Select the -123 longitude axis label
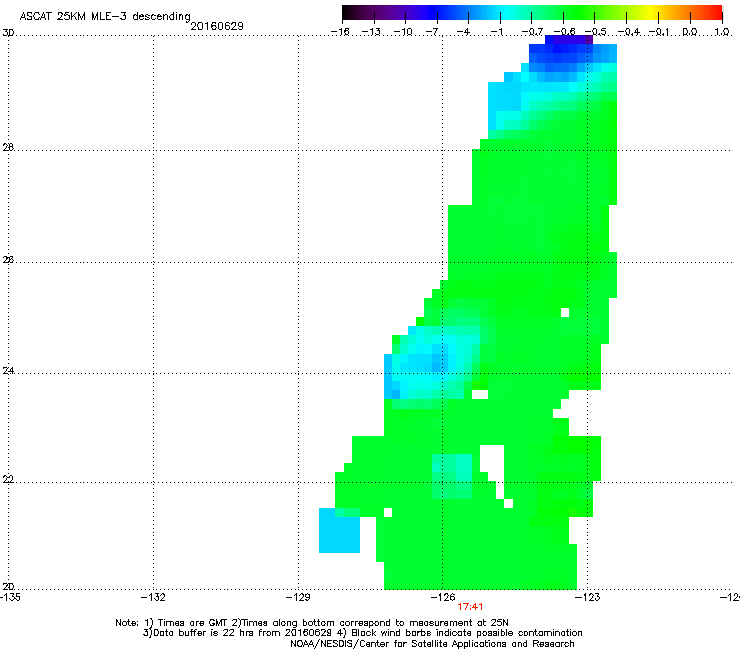 click(x=588, y=597)
